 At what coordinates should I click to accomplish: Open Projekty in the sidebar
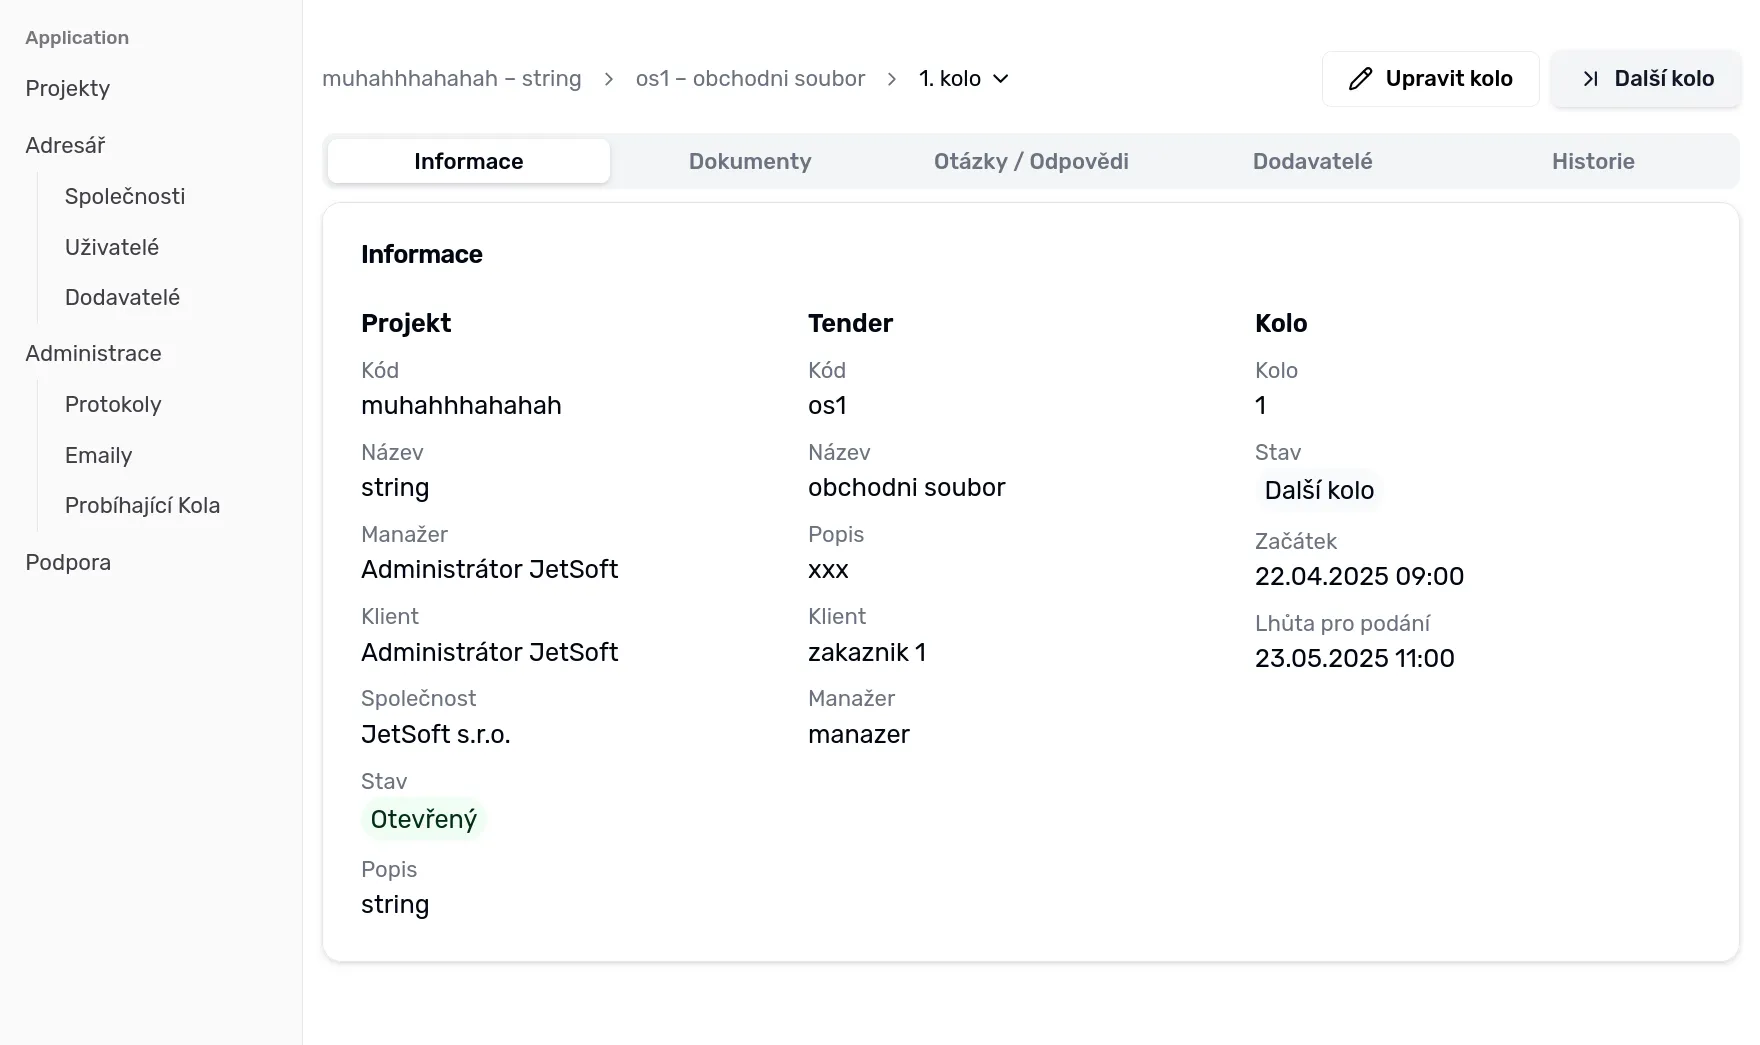(x=68, y=88)
